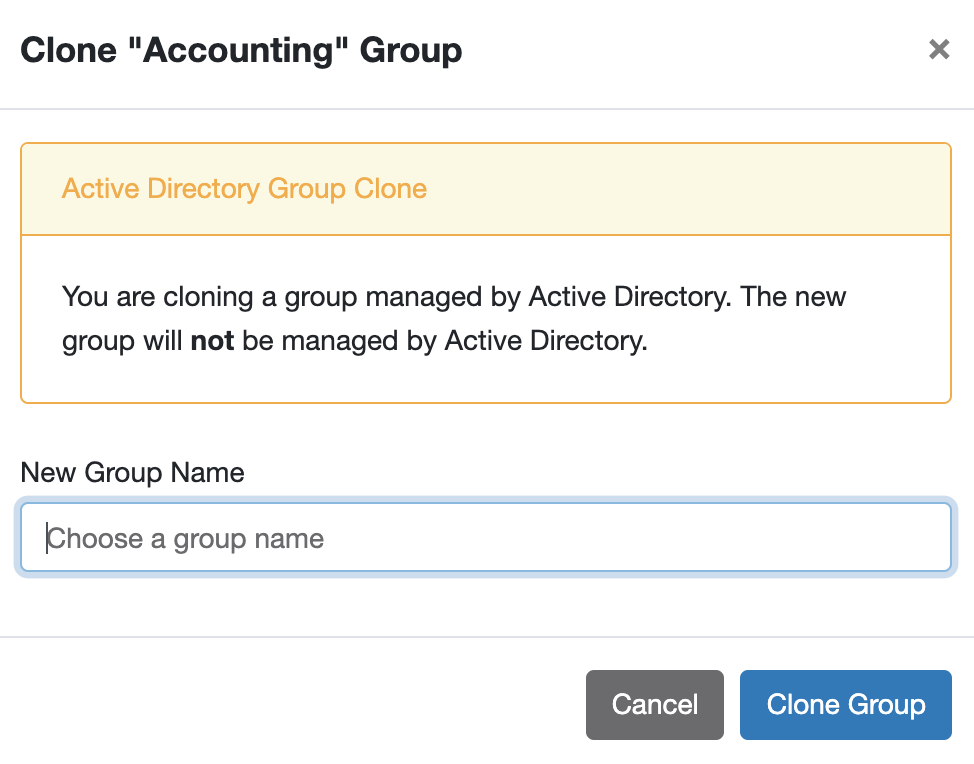Confirm with the Clone Group button
This screenshot has width=974, height=764.
845,704
